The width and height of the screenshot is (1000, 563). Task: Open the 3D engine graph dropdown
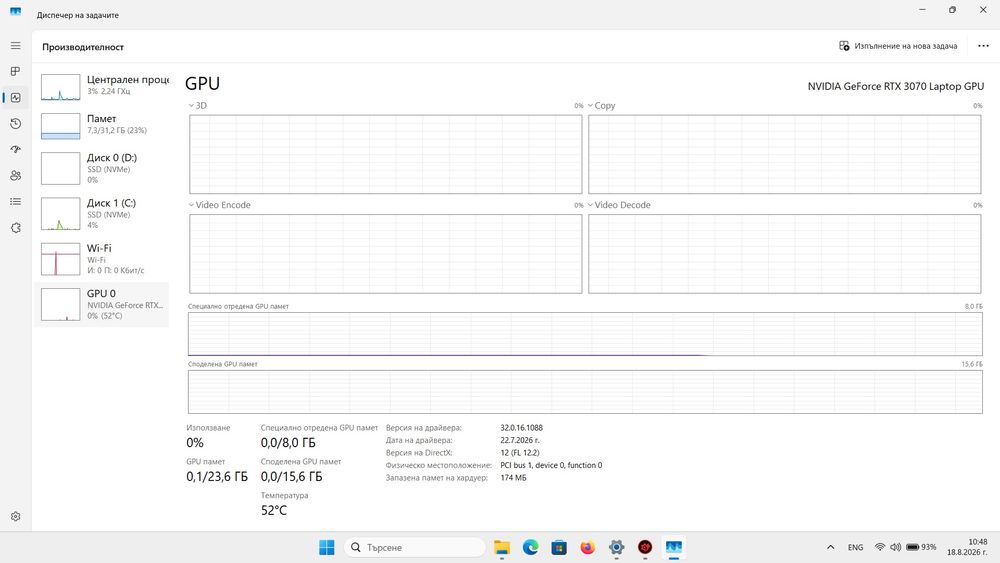[x=198, y=106]
